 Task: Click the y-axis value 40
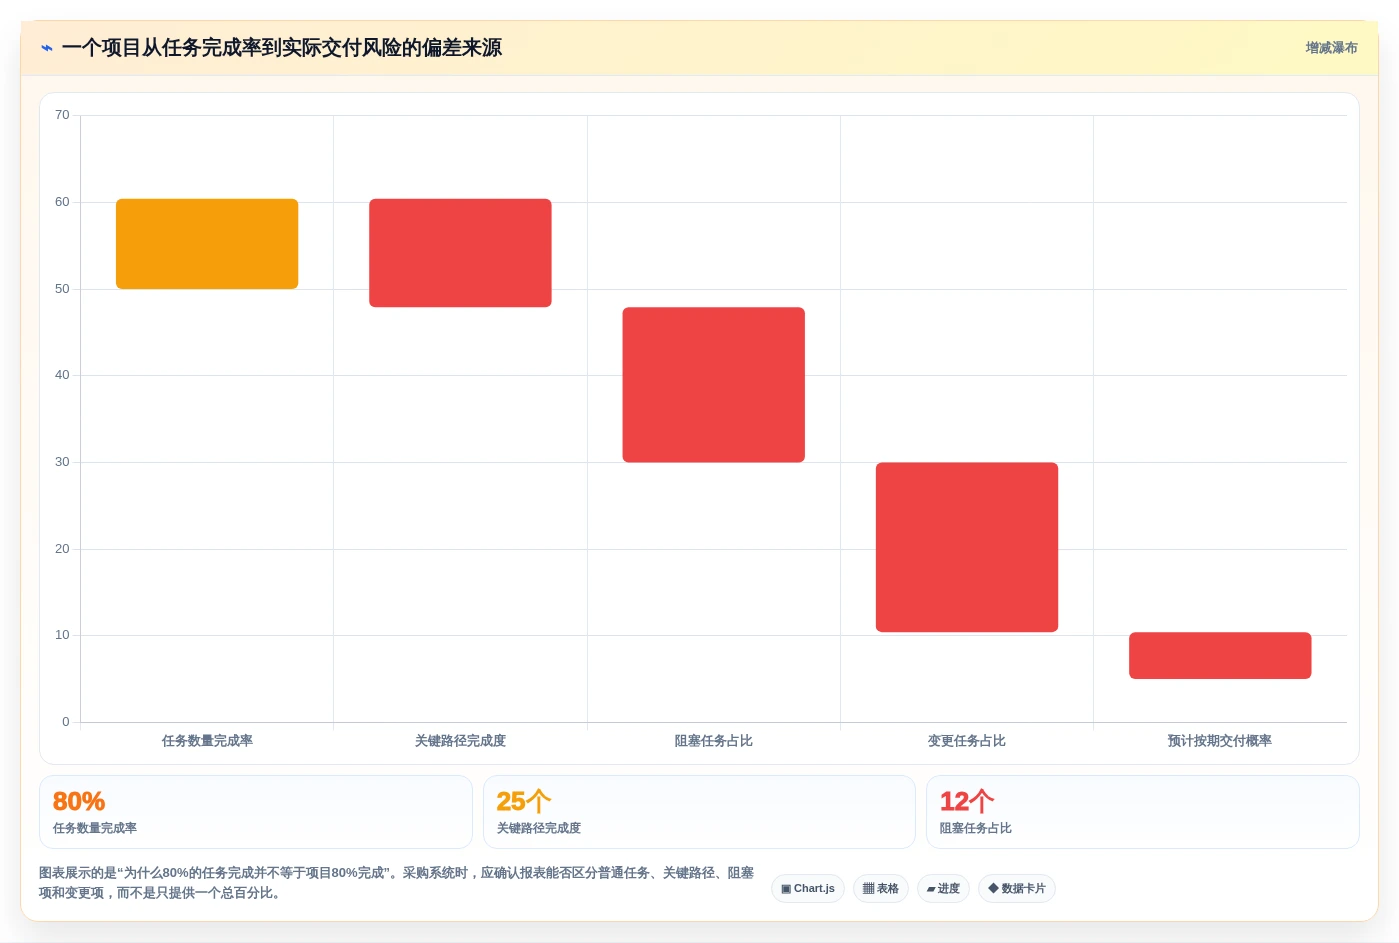coord(62,375)
